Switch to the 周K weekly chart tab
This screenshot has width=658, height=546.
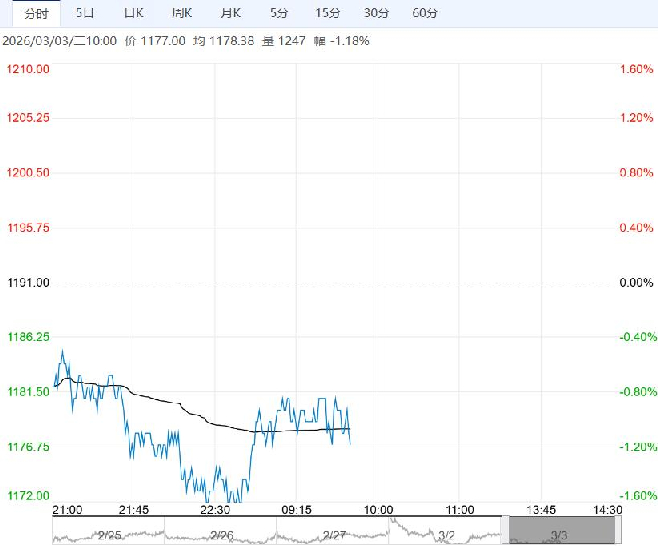181,13
